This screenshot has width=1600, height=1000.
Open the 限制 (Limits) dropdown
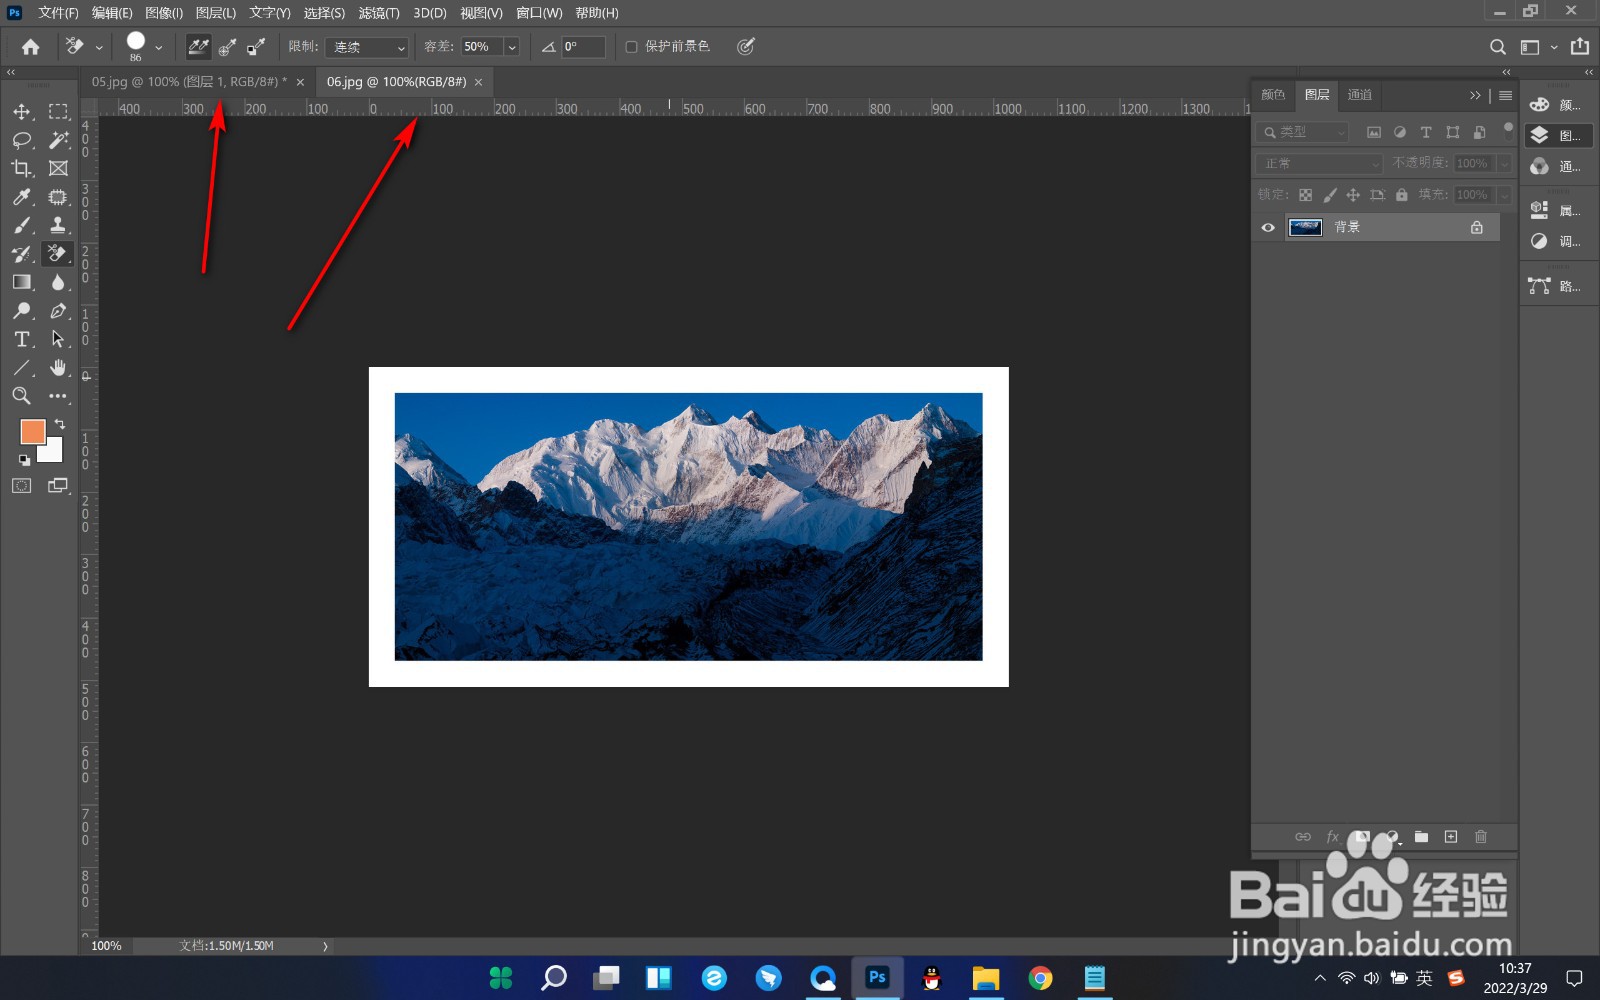pos(367,47)
